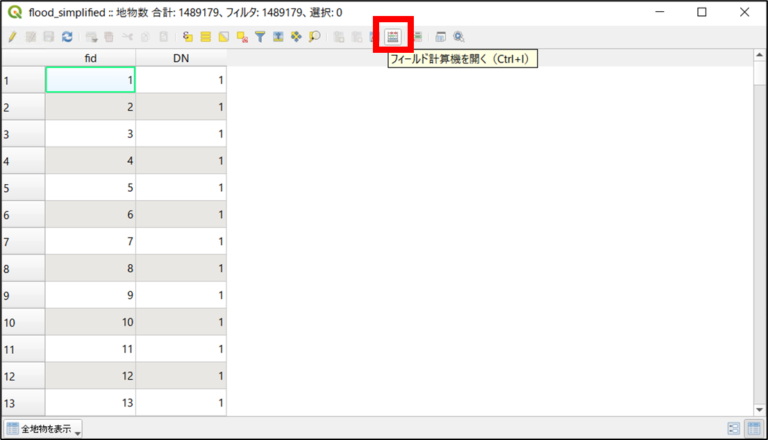Open the funnel filter features tool
The width and height of the screenshot is (768, 440).
pyautogui.click(x=260, y=37)
